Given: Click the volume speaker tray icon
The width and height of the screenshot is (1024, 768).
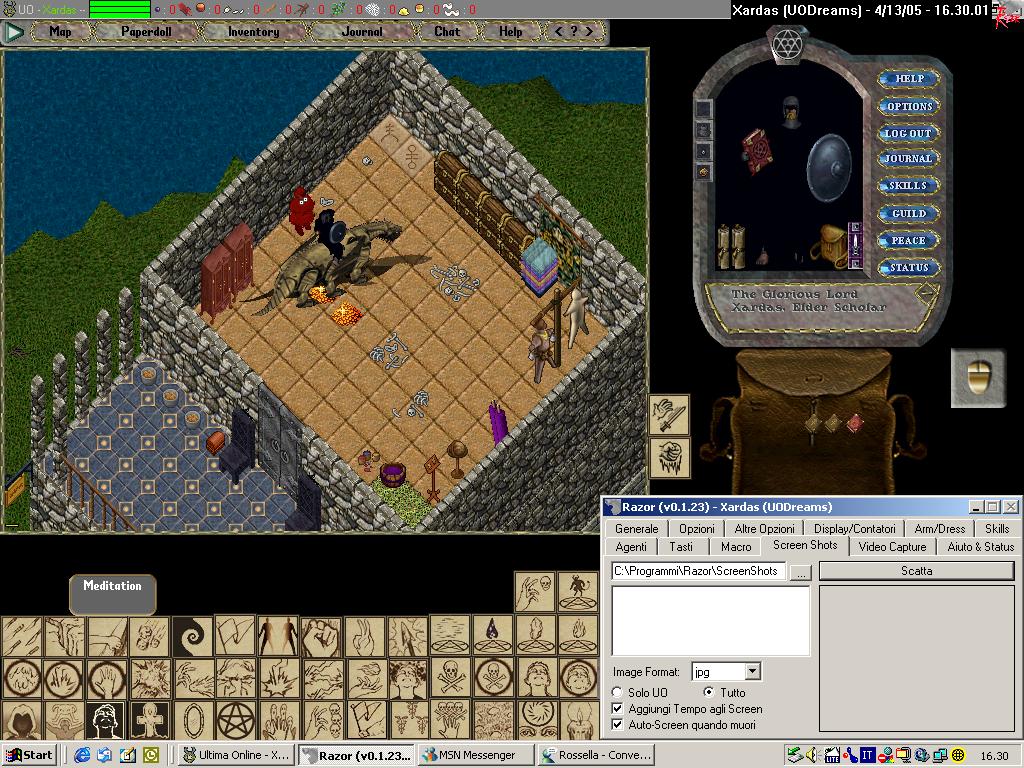Looking at the screenshot, I should 812,756.
